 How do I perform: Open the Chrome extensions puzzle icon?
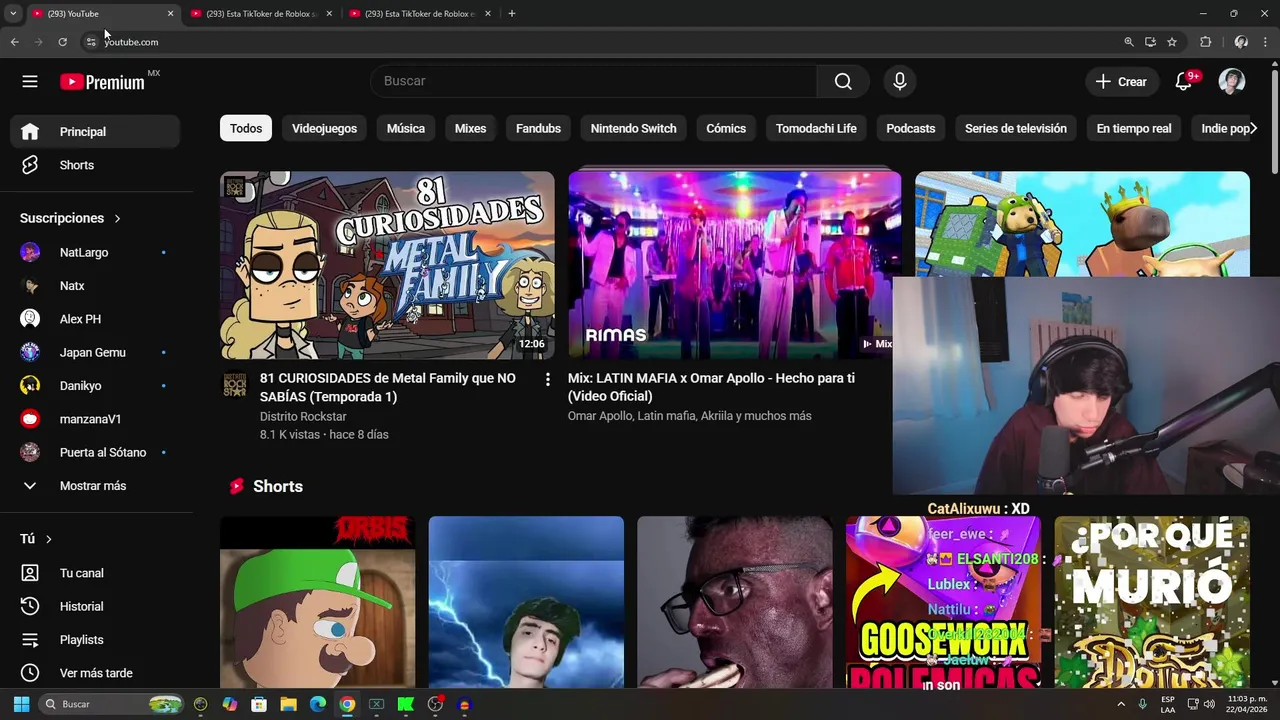click(1205, 42)
